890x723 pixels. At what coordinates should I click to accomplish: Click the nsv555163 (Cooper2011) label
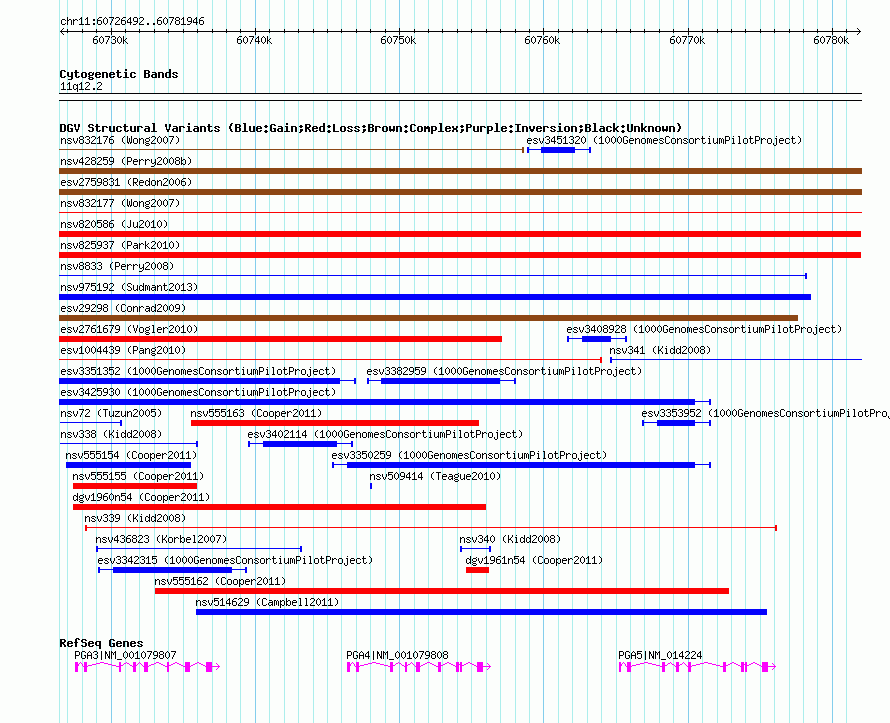(256, 413)
